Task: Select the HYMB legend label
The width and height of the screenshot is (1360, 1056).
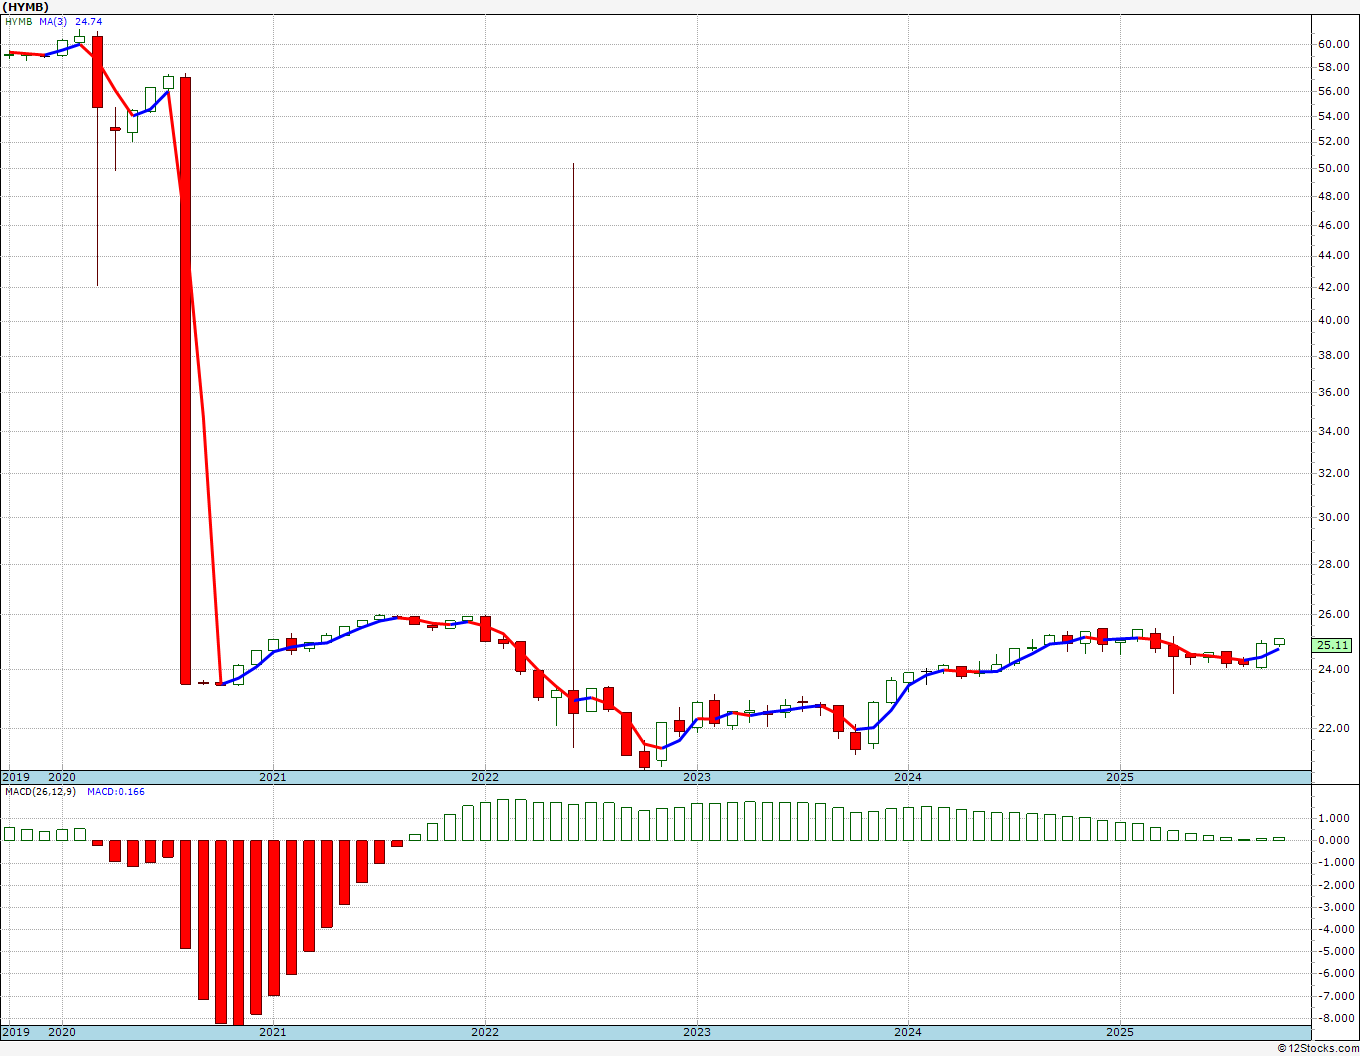Action: 19,22
